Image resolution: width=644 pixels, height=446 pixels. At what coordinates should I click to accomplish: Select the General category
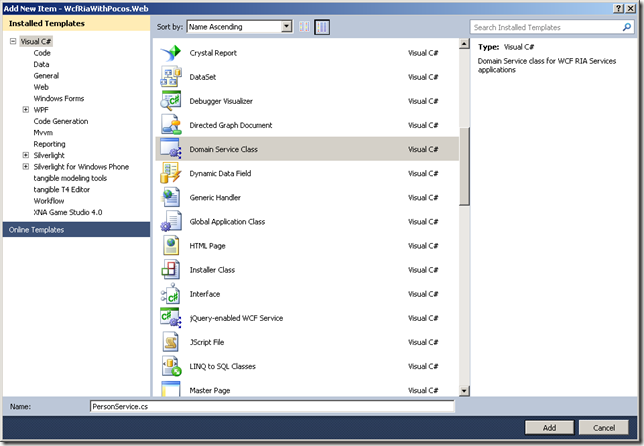pyautogui.click(x=46, y=76)
